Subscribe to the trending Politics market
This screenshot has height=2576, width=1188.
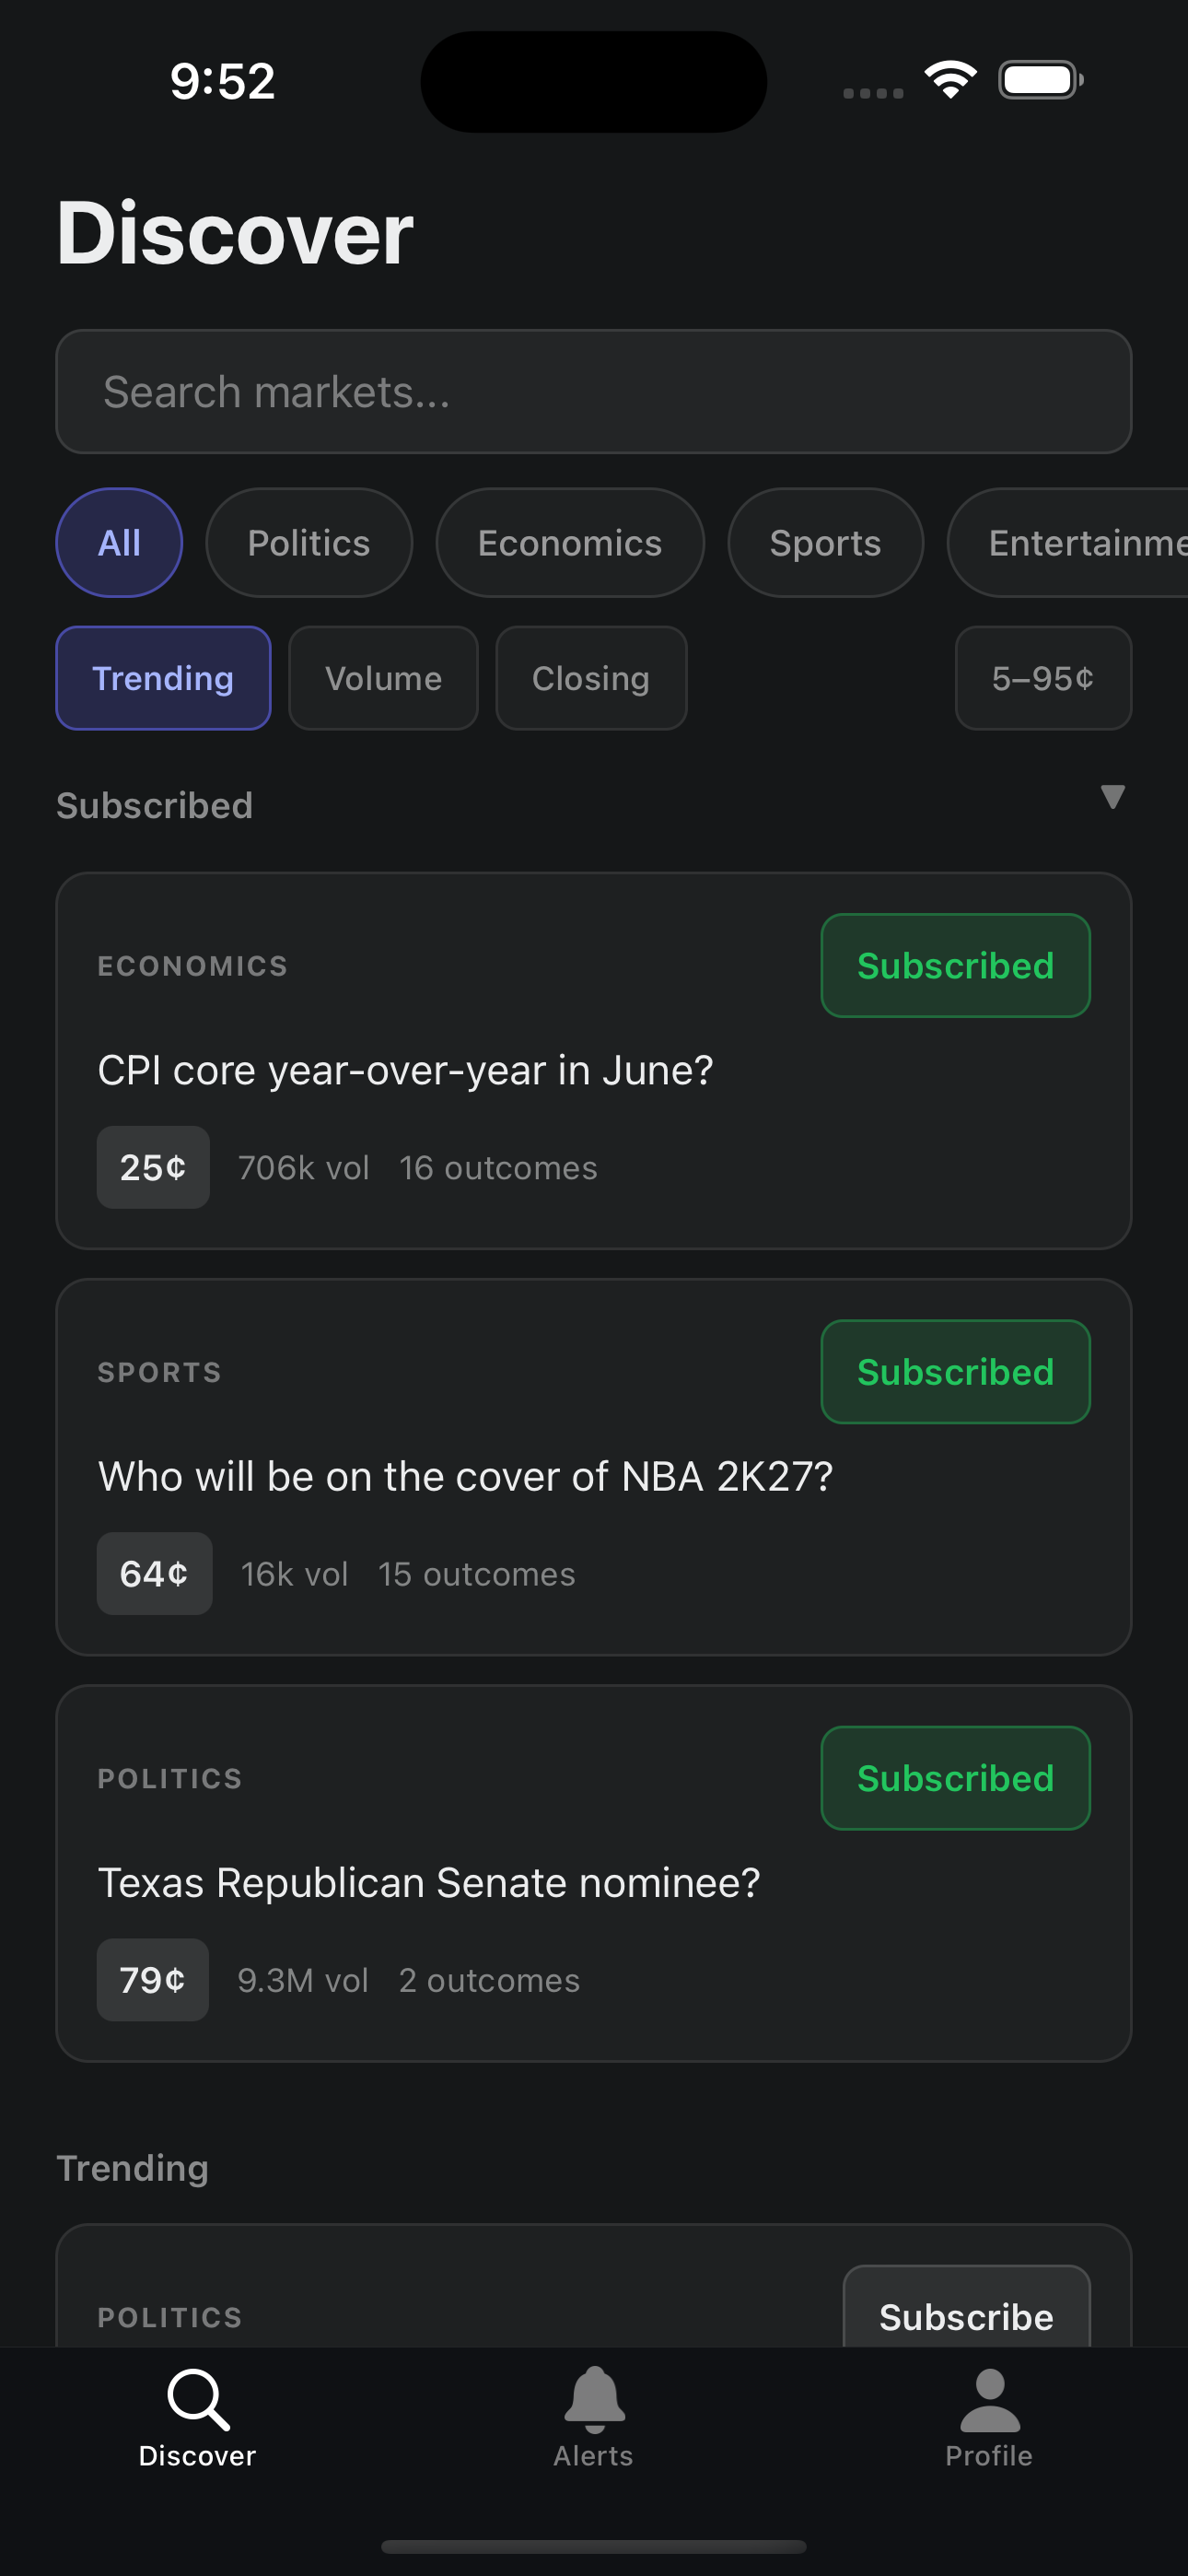pyautogui.click(x=966, y=2315)
